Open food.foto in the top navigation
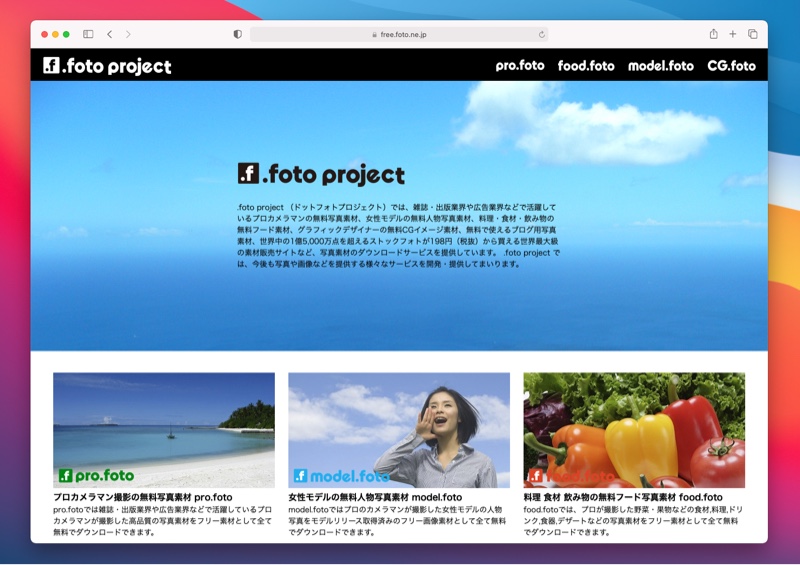This screenshot has height=565, width=800. 586,66
